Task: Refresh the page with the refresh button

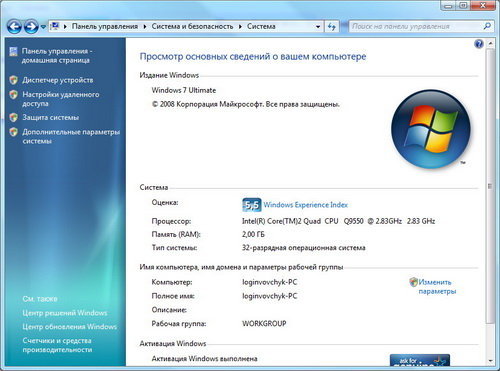Action: click(x=332, y=27)
